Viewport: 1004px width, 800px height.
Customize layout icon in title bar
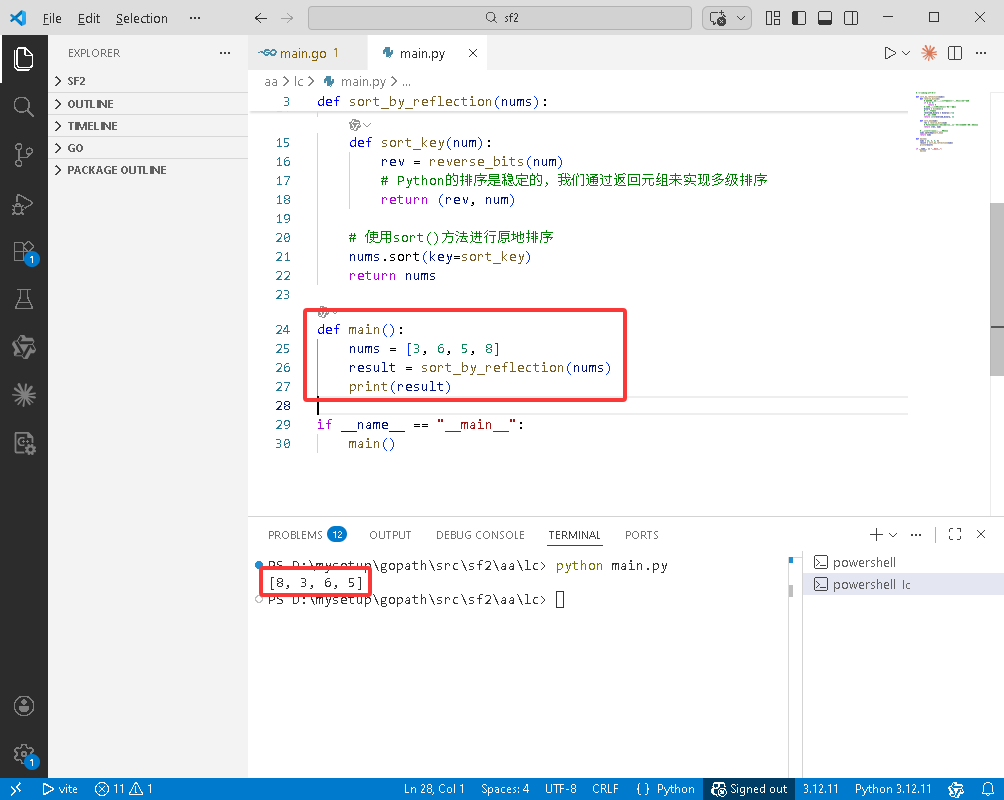[773, 18]
